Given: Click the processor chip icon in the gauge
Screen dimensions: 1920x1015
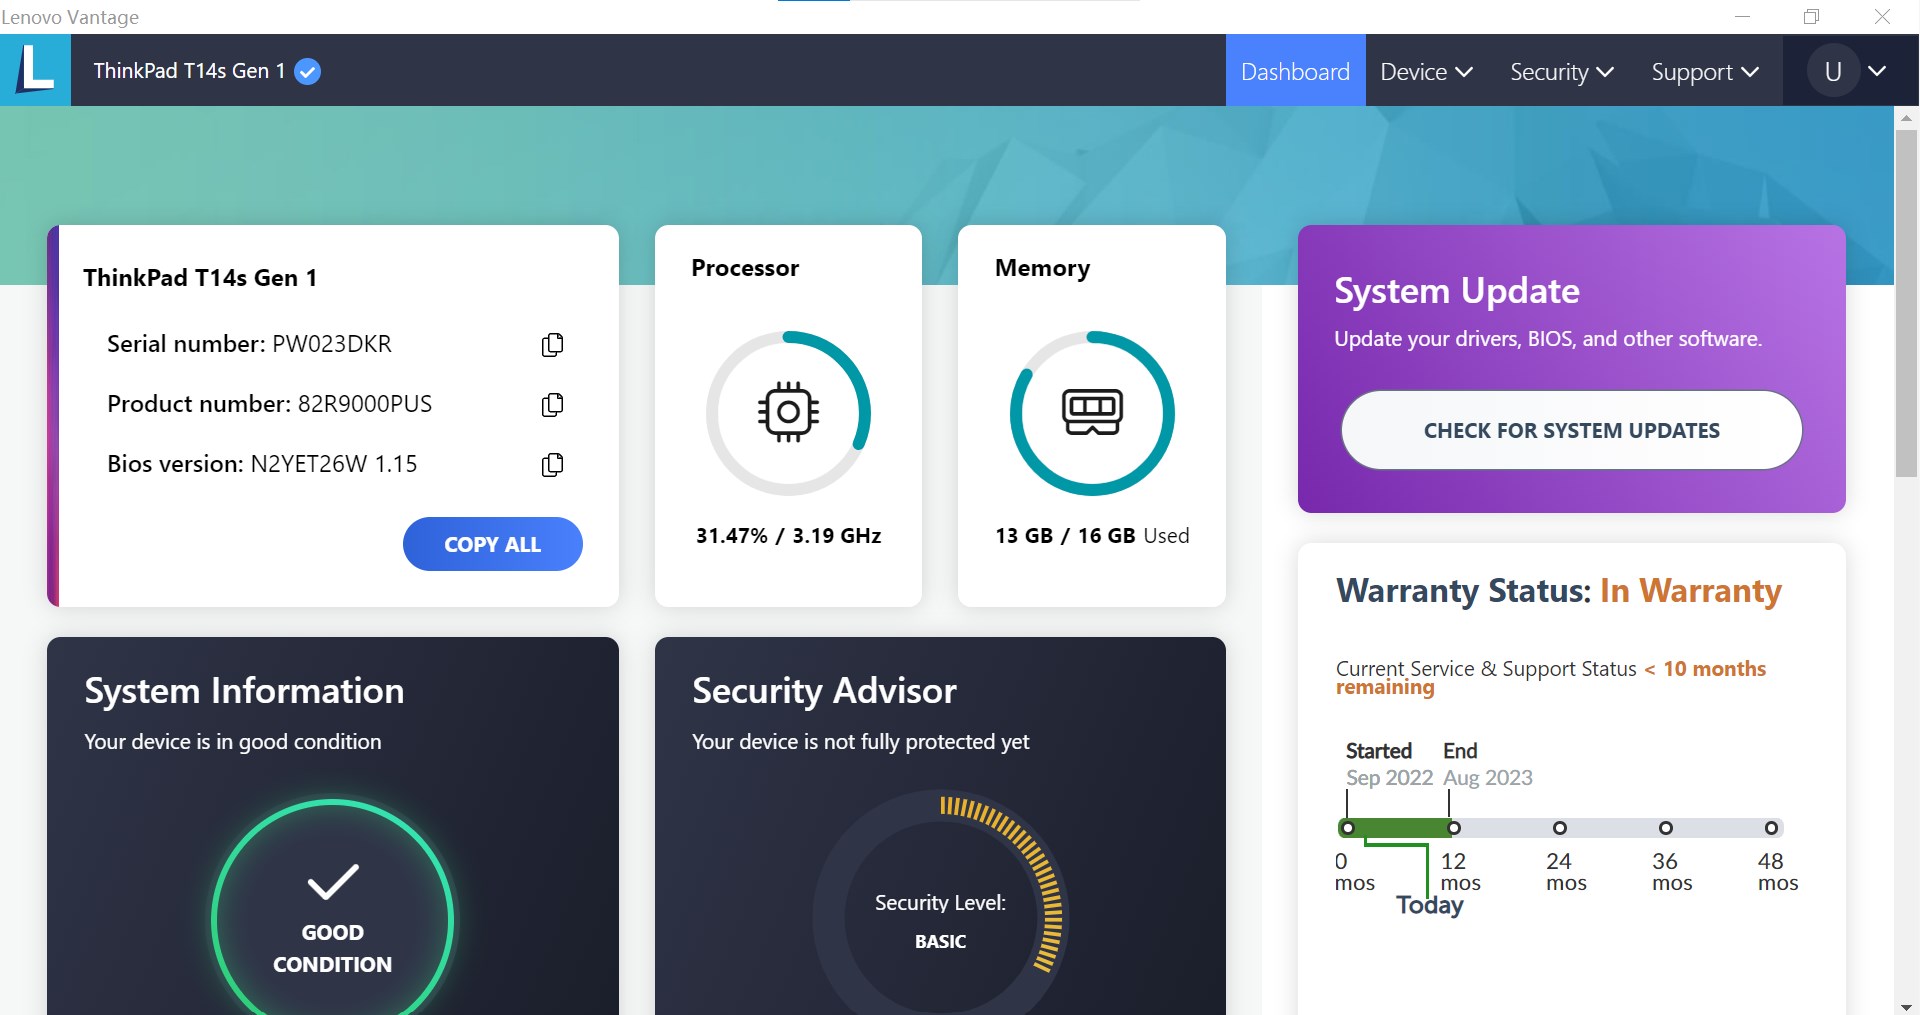Looking at the screenshot, I should pos(788,412).
